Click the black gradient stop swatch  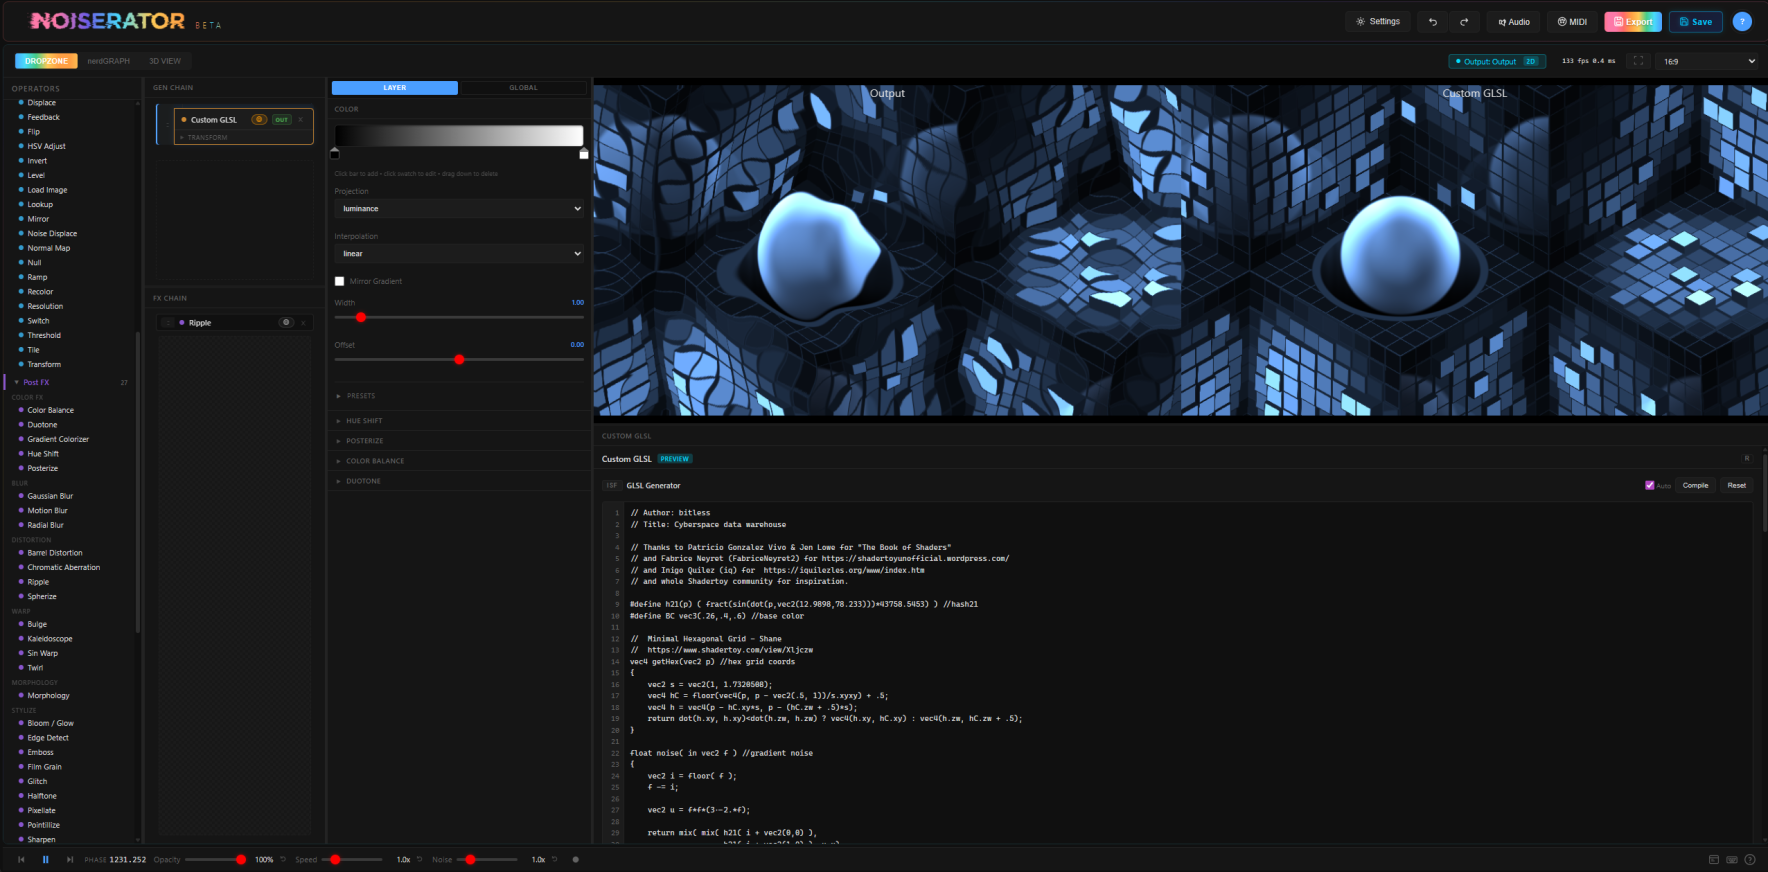click(x=335, y=154)
